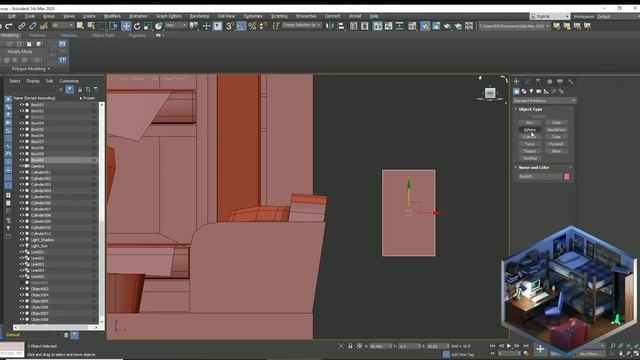Click the object name input field
Viewport: 640px width, 360px height.
(x=540, y=177)
